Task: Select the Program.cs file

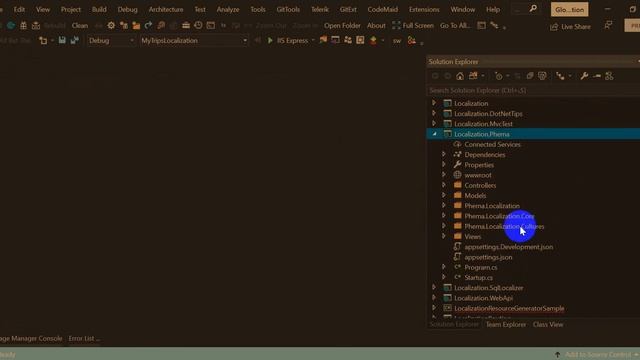Action: coord(480,267)
